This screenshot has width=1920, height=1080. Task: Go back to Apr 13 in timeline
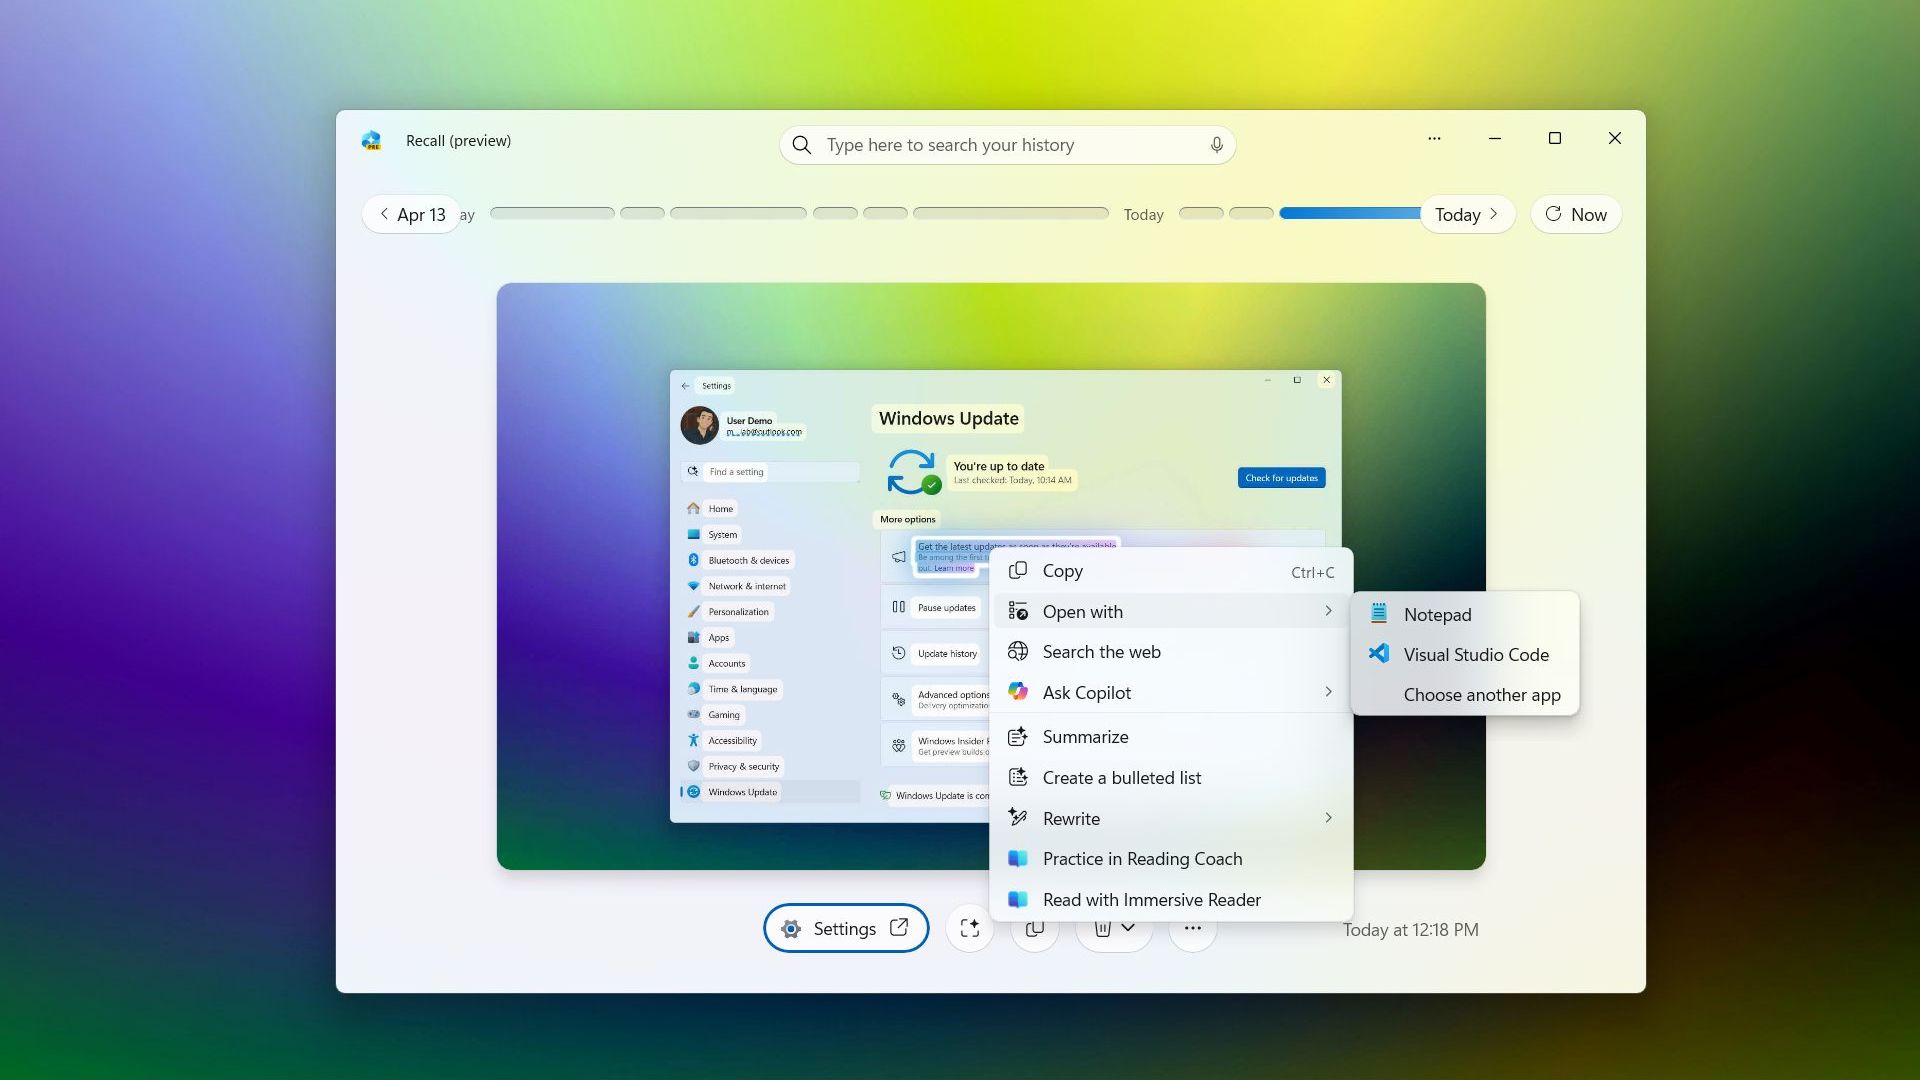[x=411, y=215]
